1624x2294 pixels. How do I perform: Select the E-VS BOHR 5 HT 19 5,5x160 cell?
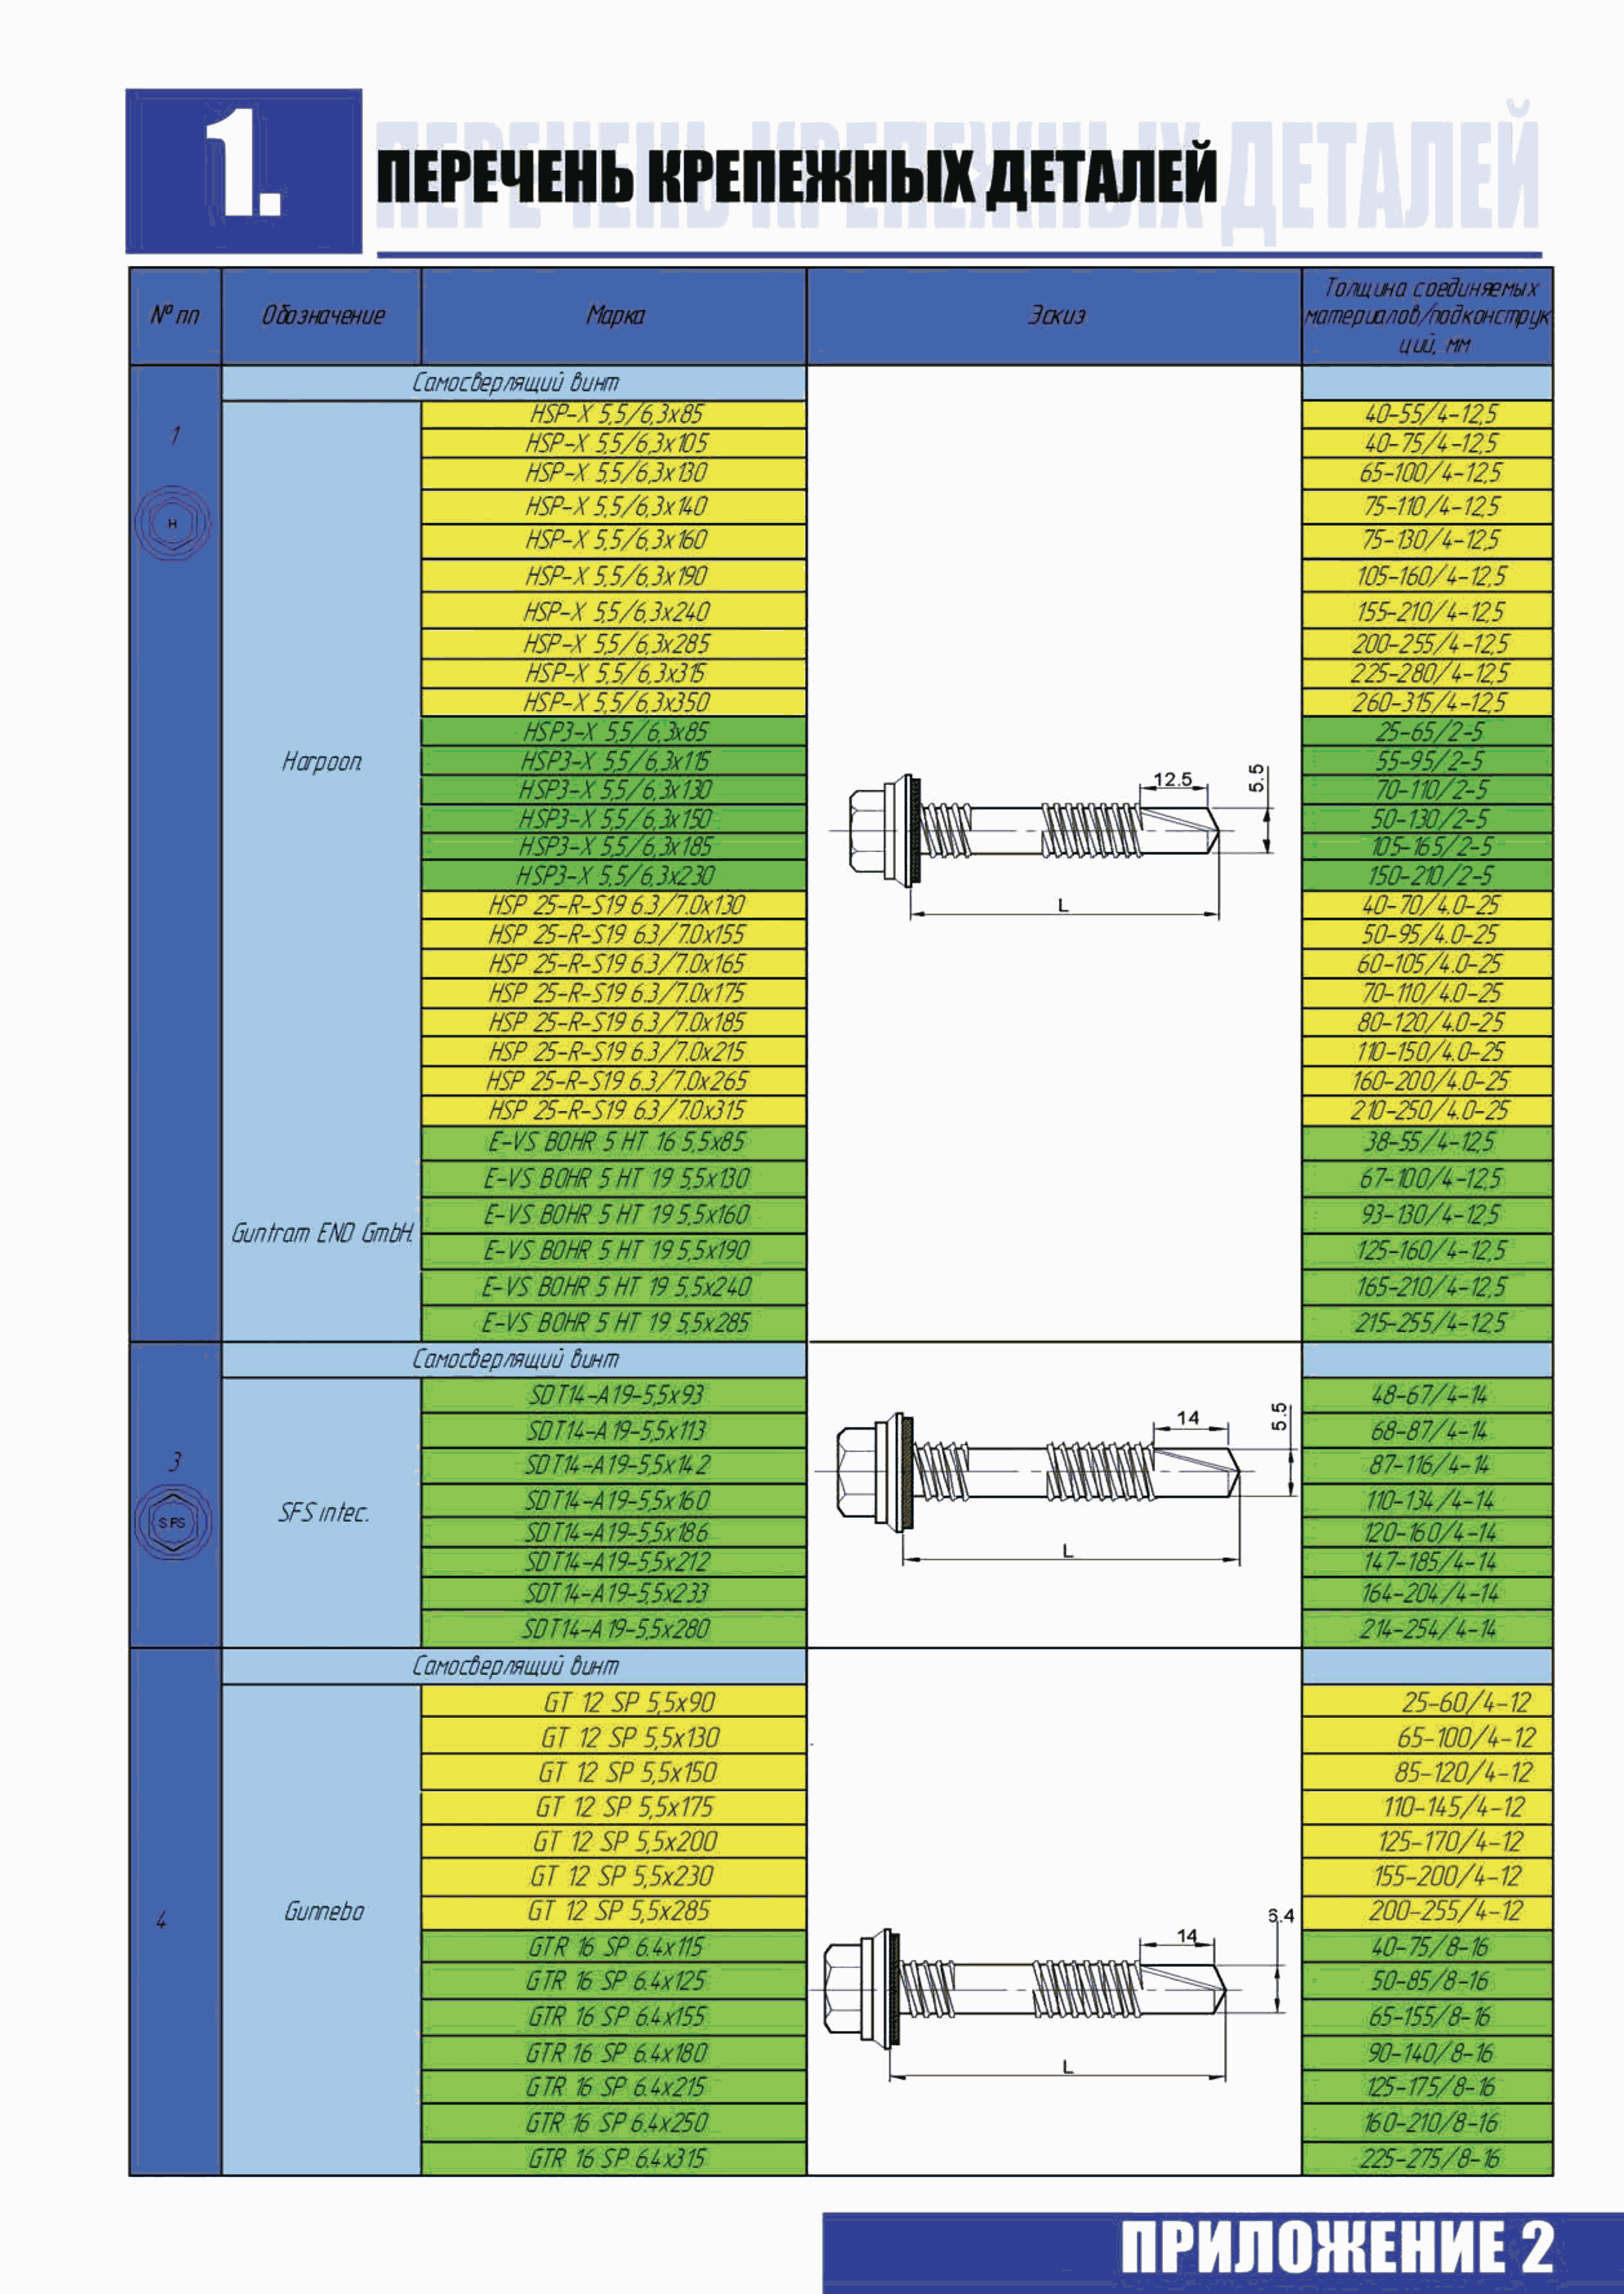(x=614, y=1215)
